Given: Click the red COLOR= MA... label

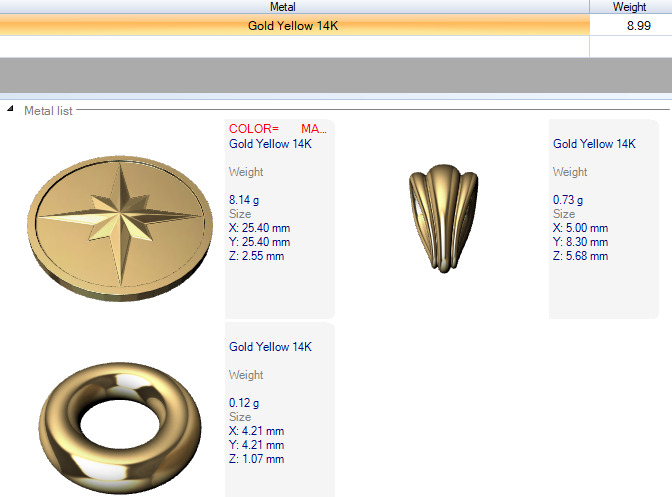Looking at the screenshot, I should (x=278, y=129).
